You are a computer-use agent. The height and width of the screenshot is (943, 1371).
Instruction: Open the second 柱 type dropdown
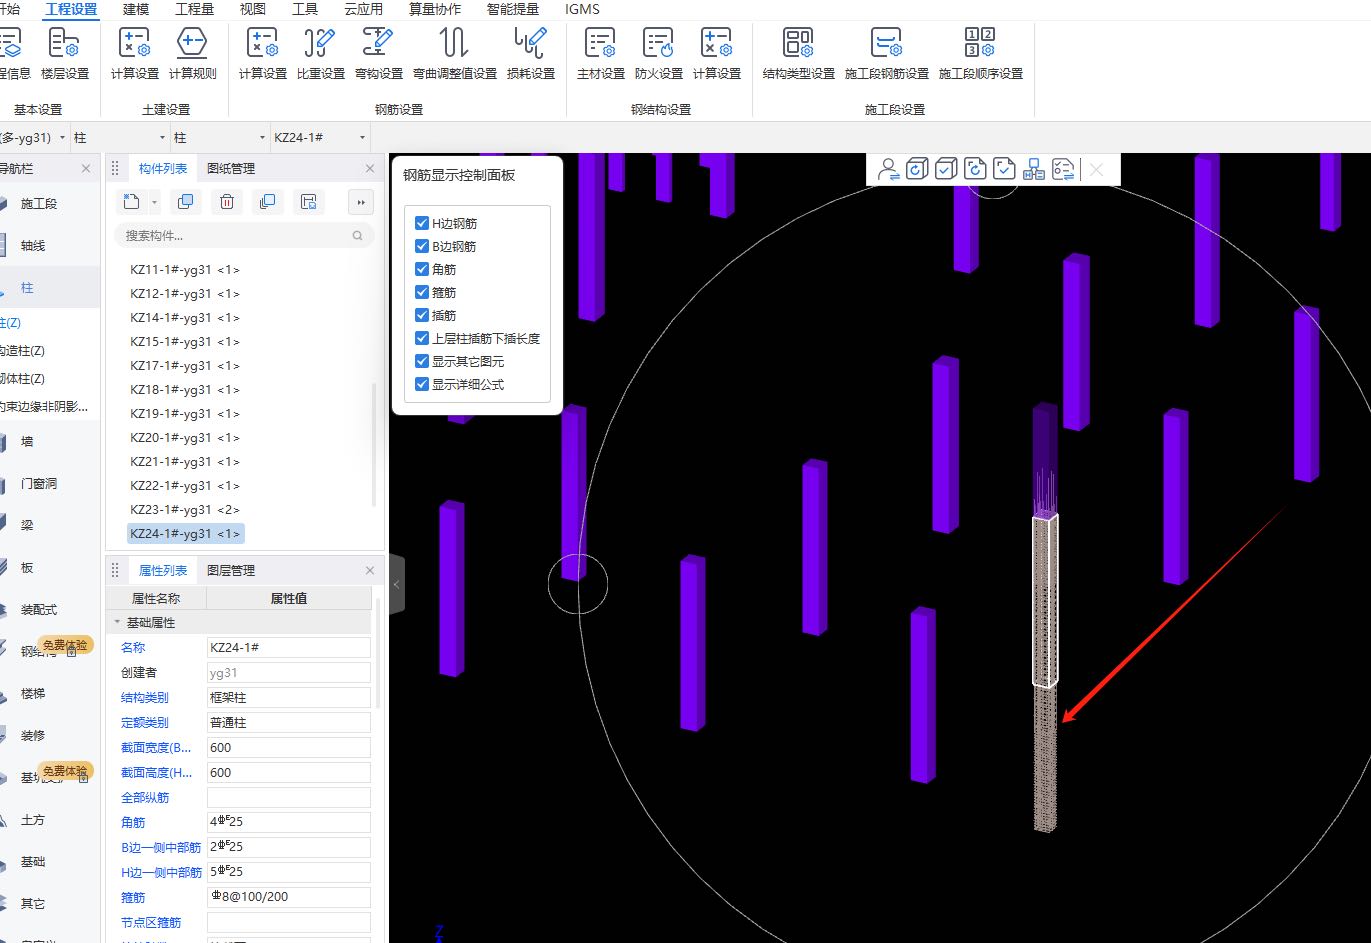[219, 137]
